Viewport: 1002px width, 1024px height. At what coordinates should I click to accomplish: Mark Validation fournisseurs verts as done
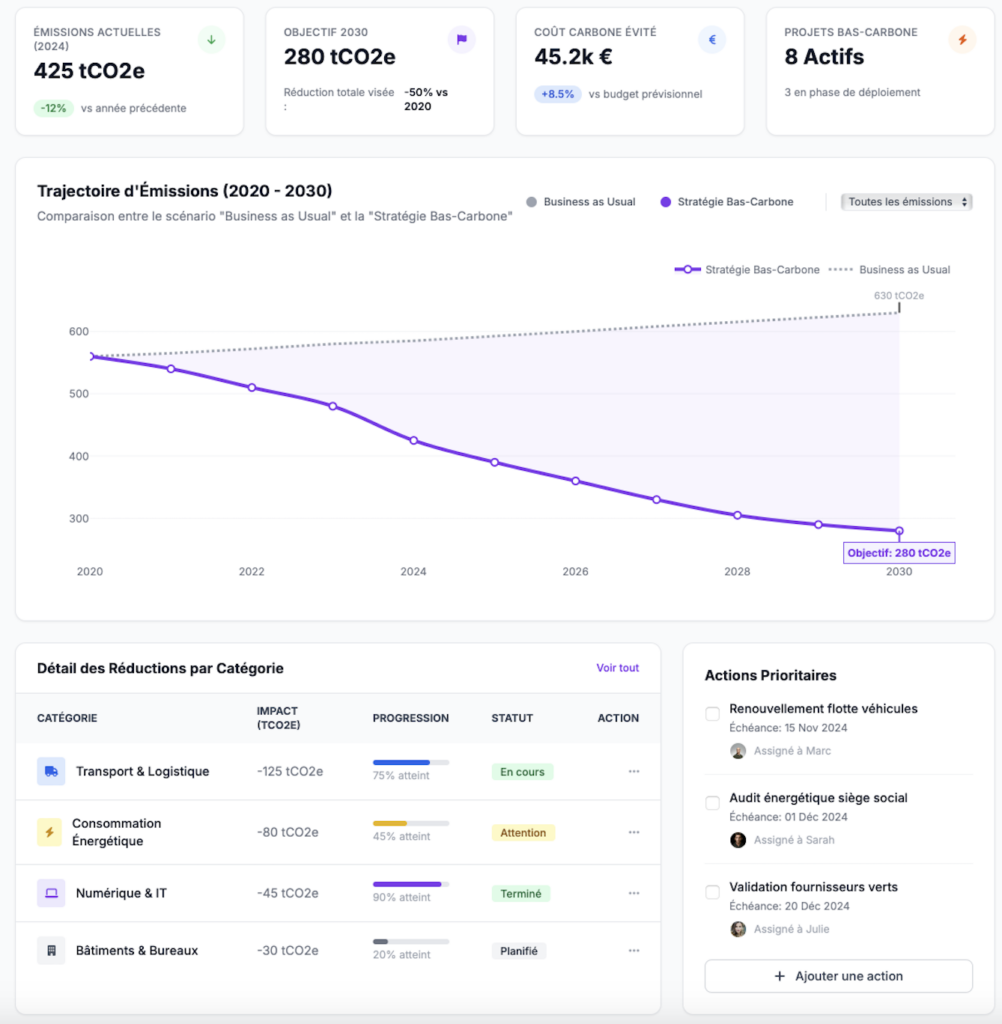tap(713, 892)
